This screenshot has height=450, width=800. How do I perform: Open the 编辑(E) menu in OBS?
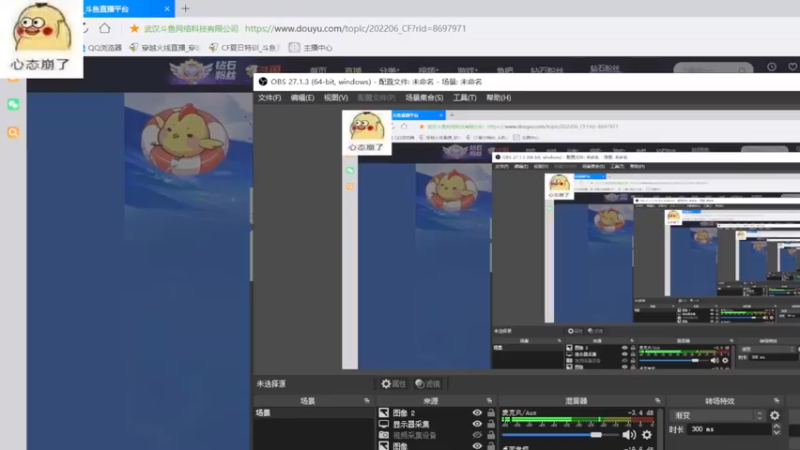point(303,97)
